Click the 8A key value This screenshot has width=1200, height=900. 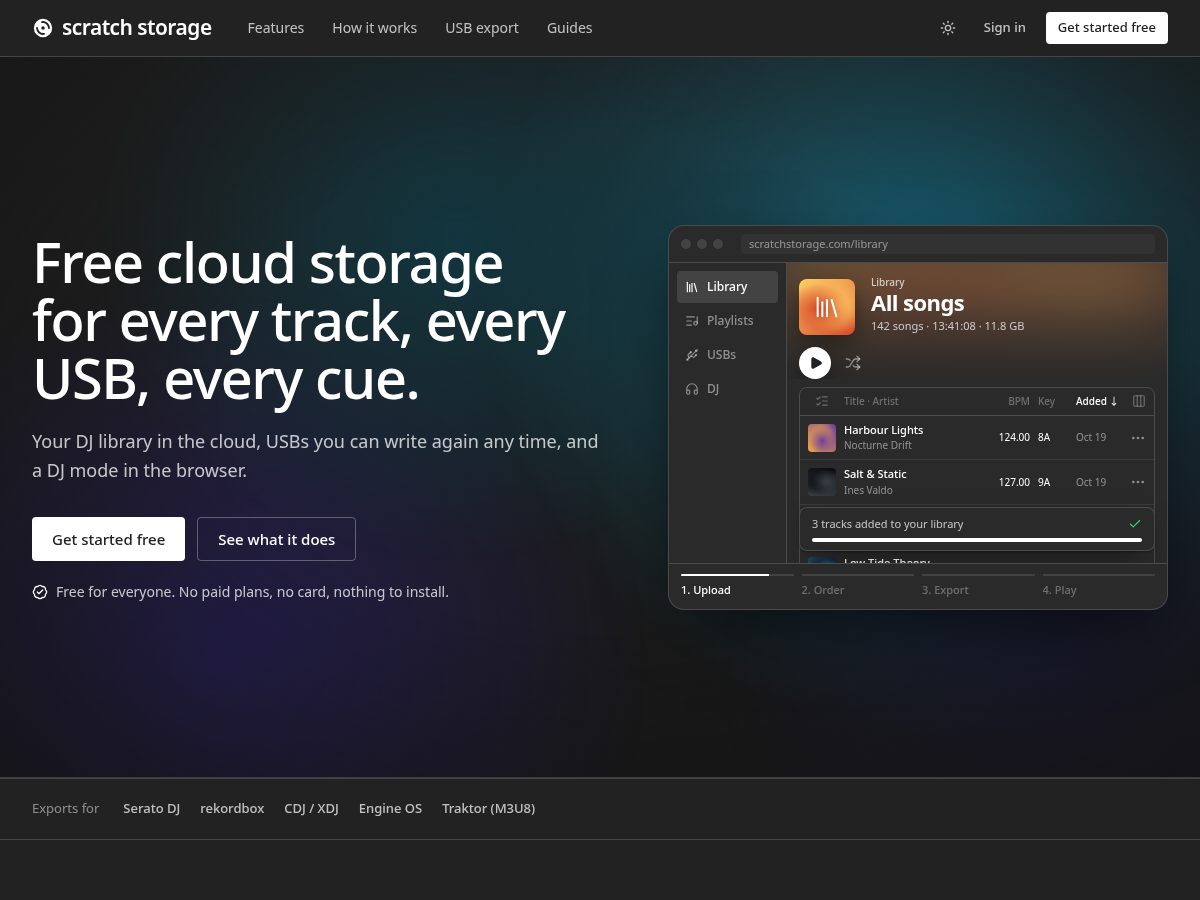[x=1044, y=438]
